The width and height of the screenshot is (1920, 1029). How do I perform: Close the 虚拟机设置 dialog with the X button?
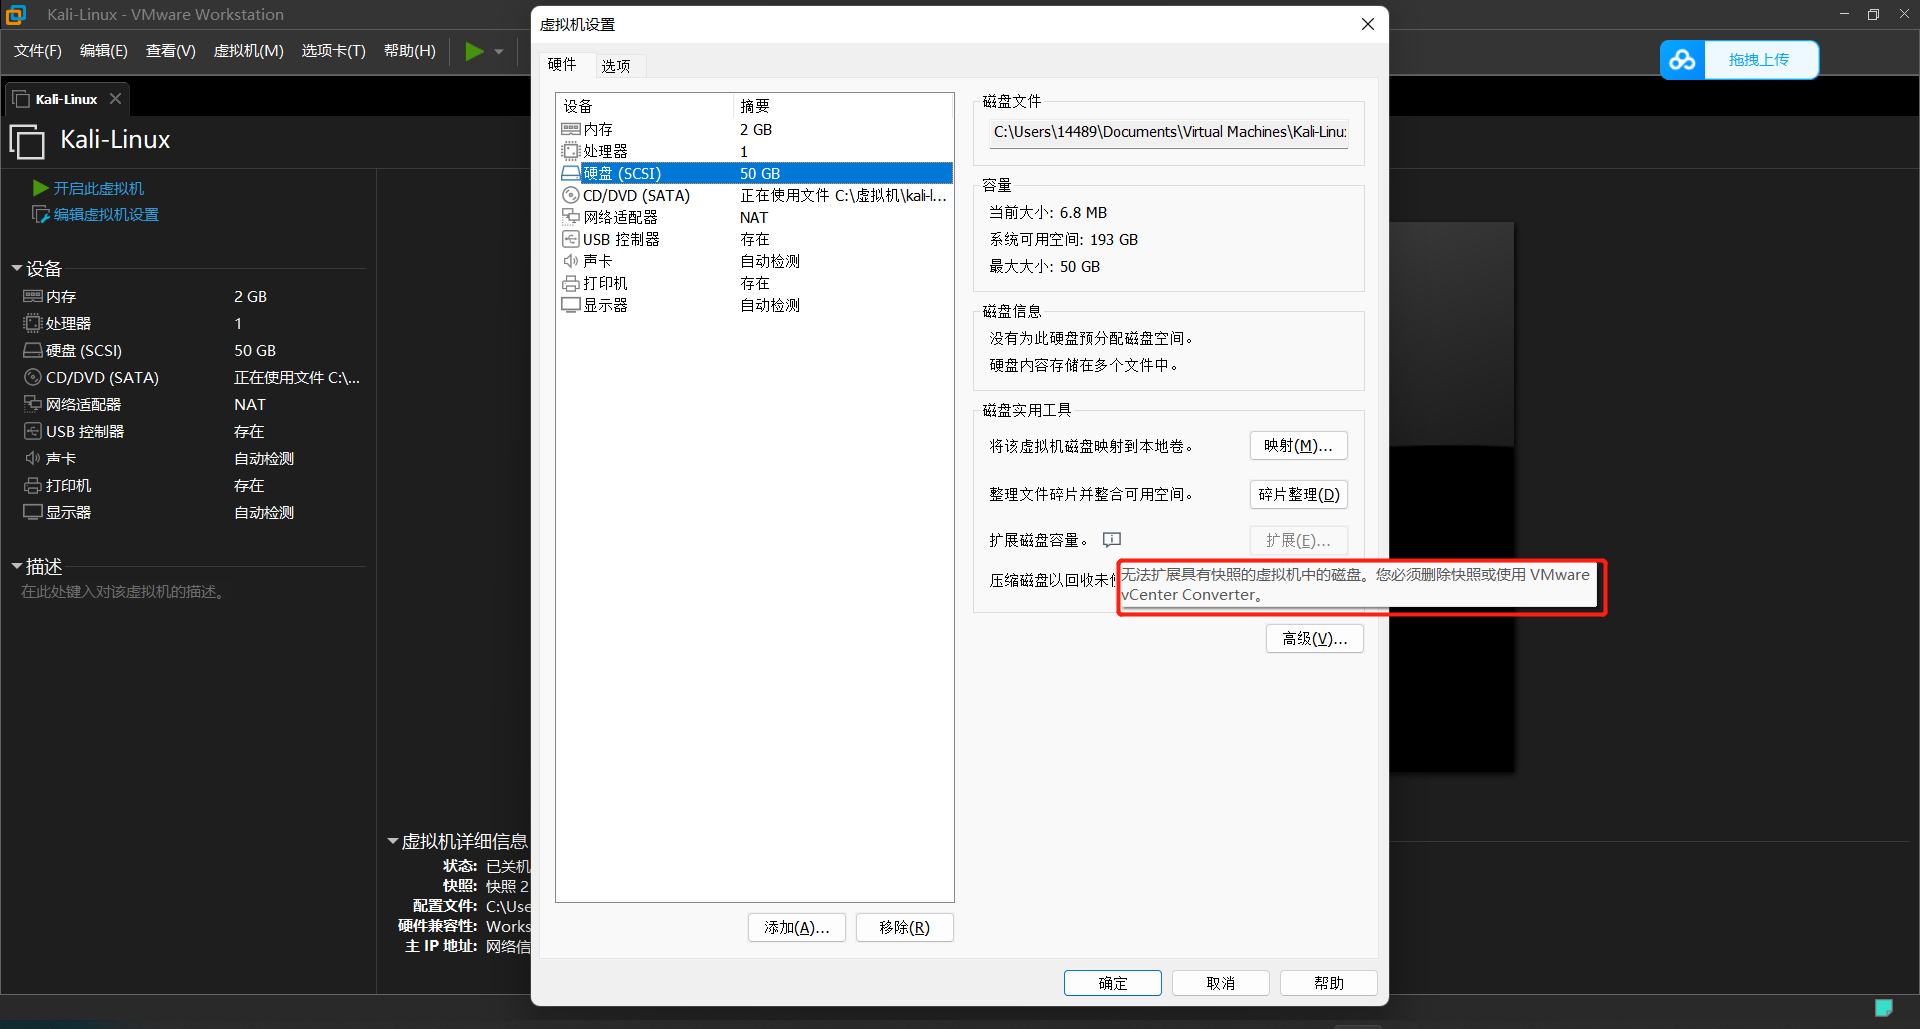1368,24
